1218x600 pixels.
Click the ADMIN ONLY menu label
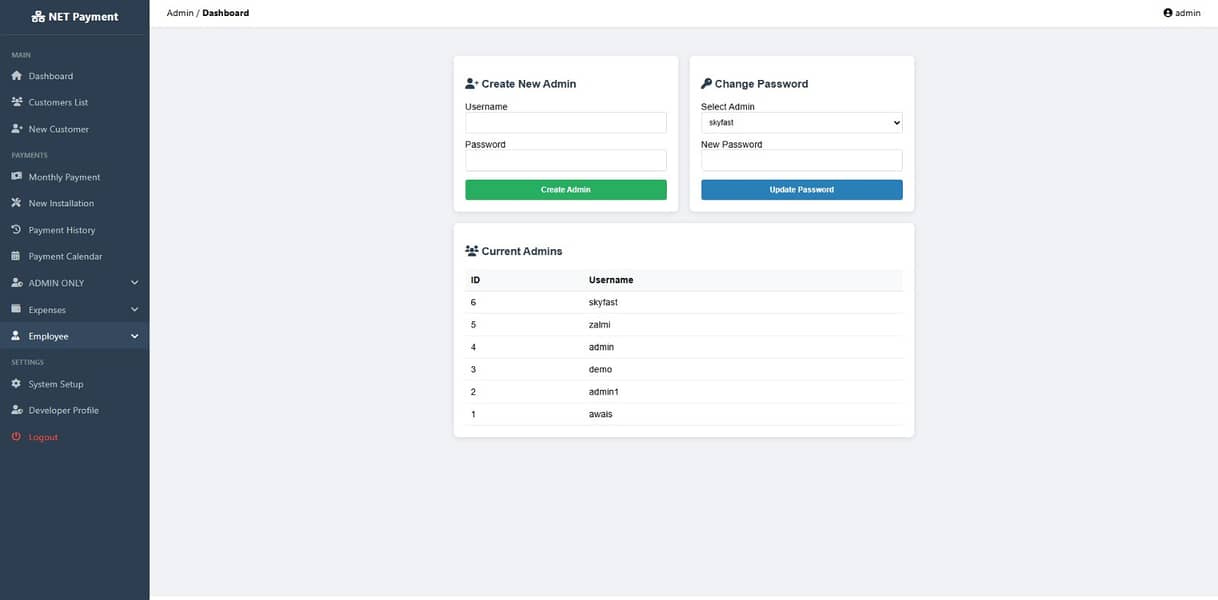pos(56,283)
